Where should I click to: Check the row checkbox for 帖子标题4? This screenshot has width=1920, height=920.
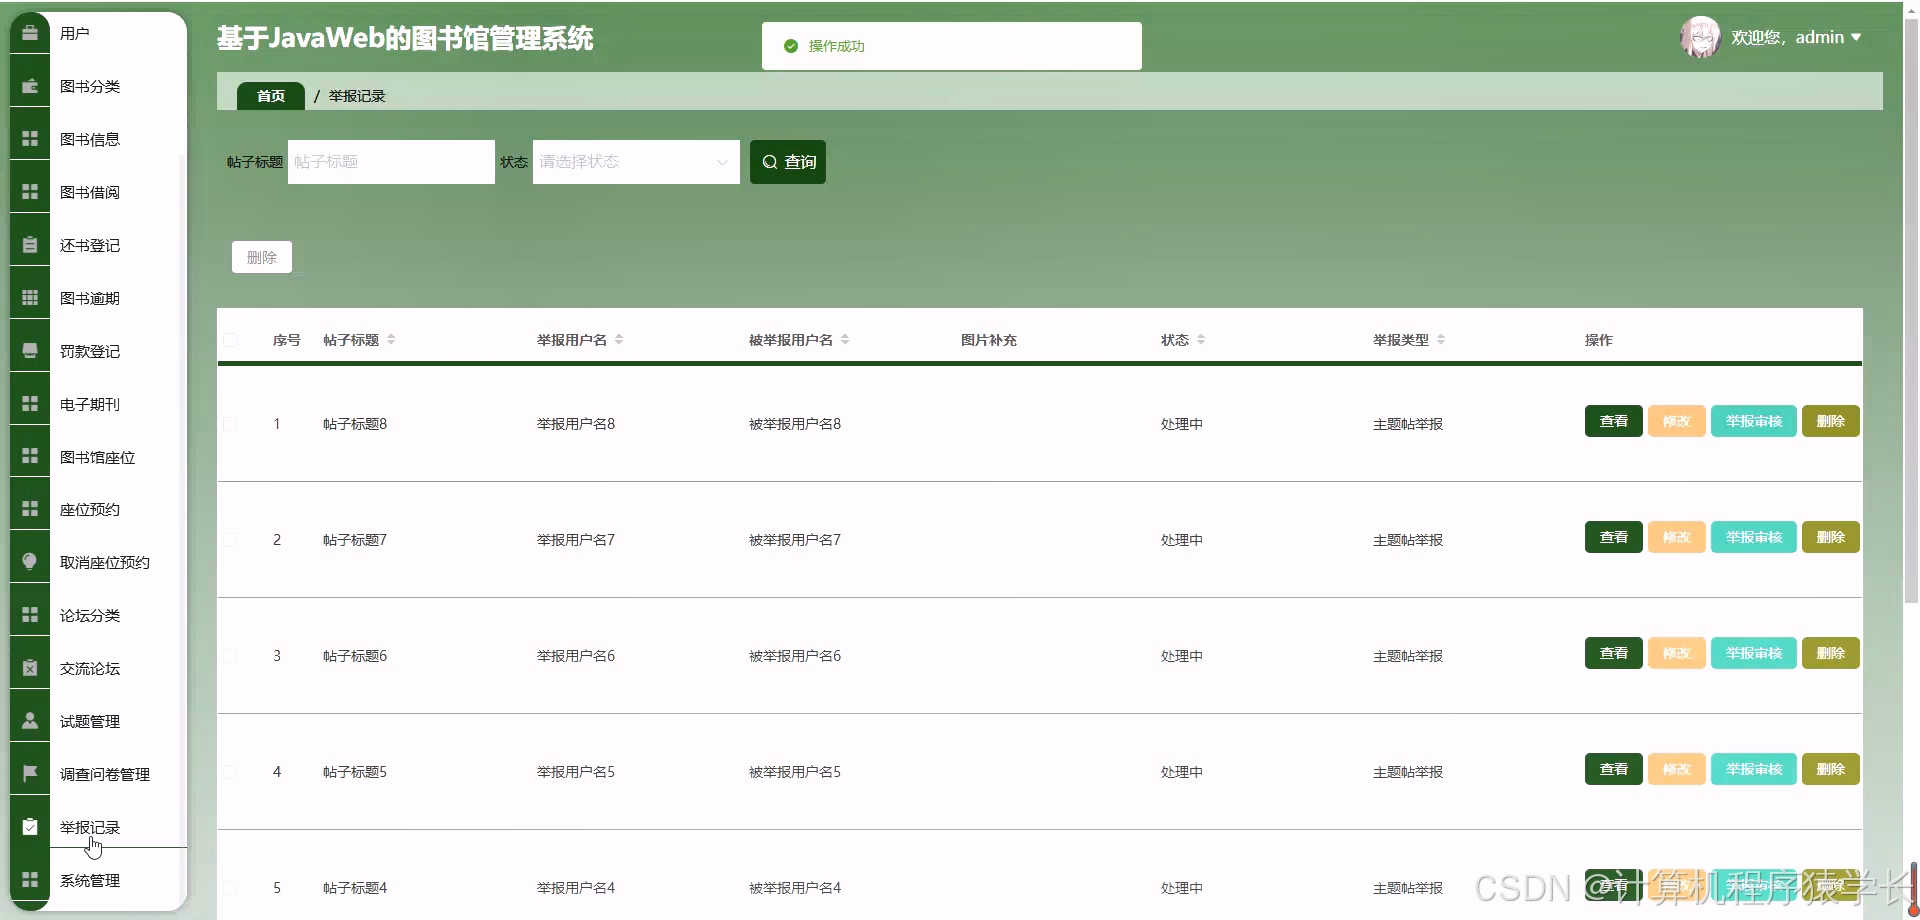230,888
